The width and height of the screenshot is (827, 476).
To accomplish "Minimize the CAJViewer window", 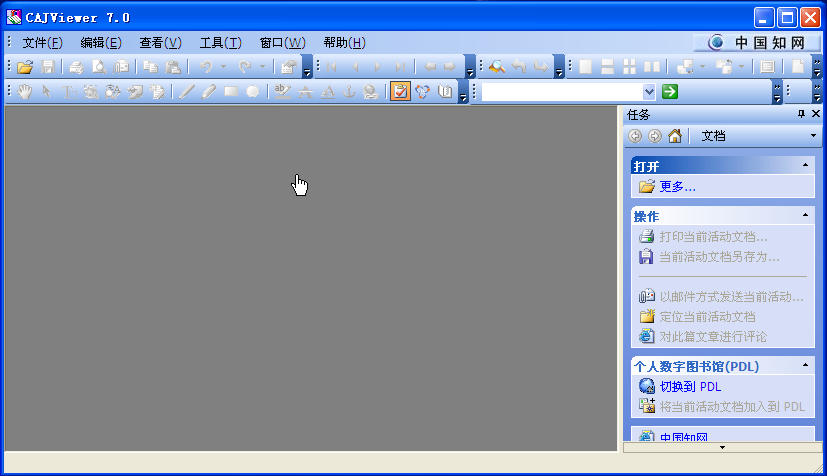I will click(764, 18).
